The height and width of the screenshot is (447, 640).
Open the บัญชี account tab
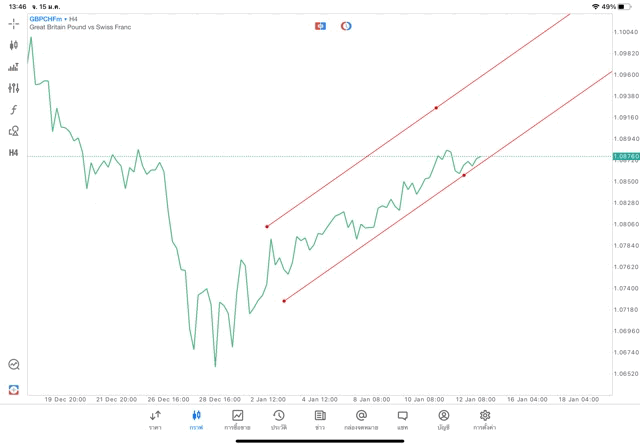tap(443, 419)
